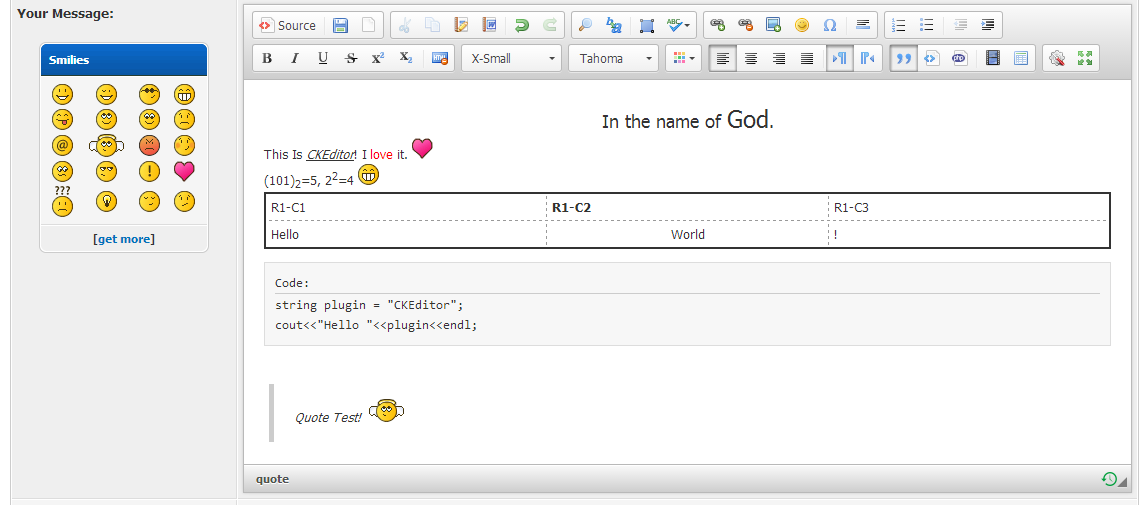Click the Source view button
Image resolution: width=1147 pixels, height=505 pixels.
[287, 26]
